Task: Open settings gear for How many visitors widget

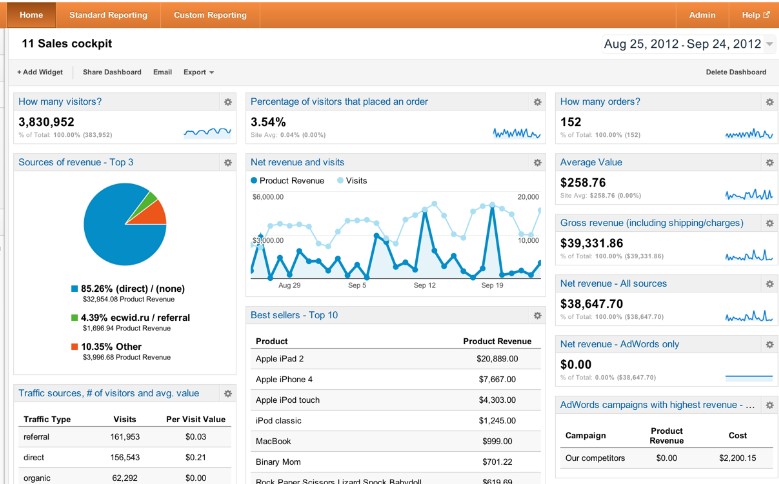Action: [227, 102]
